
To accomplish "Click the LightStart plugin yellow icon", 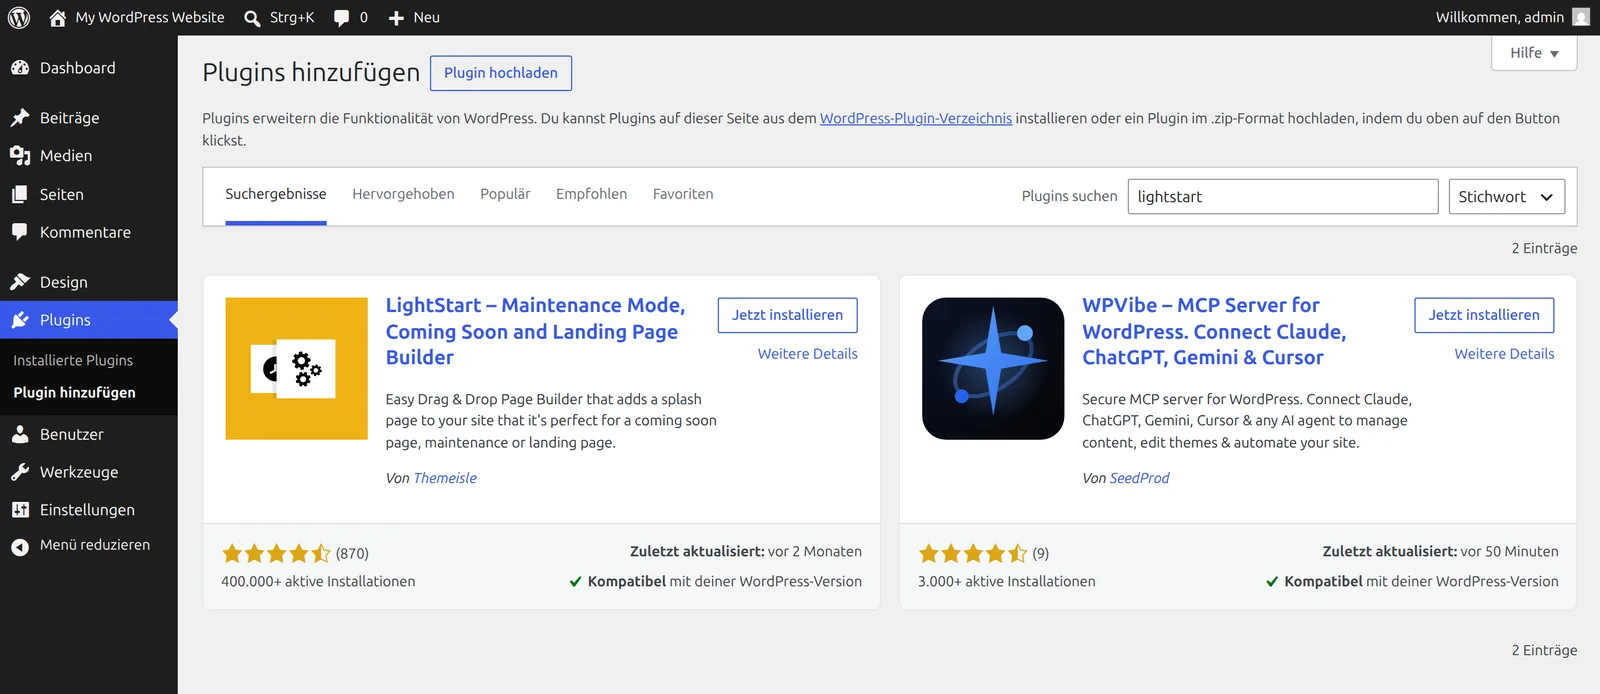I will (x=296, y=368).
